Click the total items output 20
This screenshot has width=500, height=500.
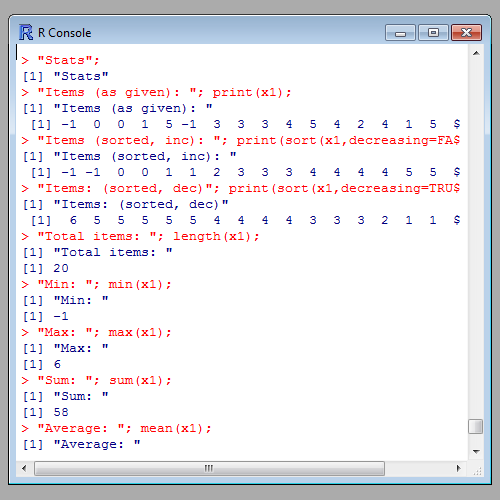tap(61, 268)
